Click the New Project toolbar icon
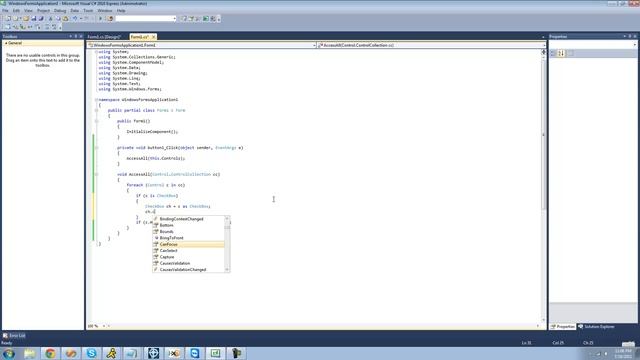The image size is (640, 360). (x=8, y=18)
